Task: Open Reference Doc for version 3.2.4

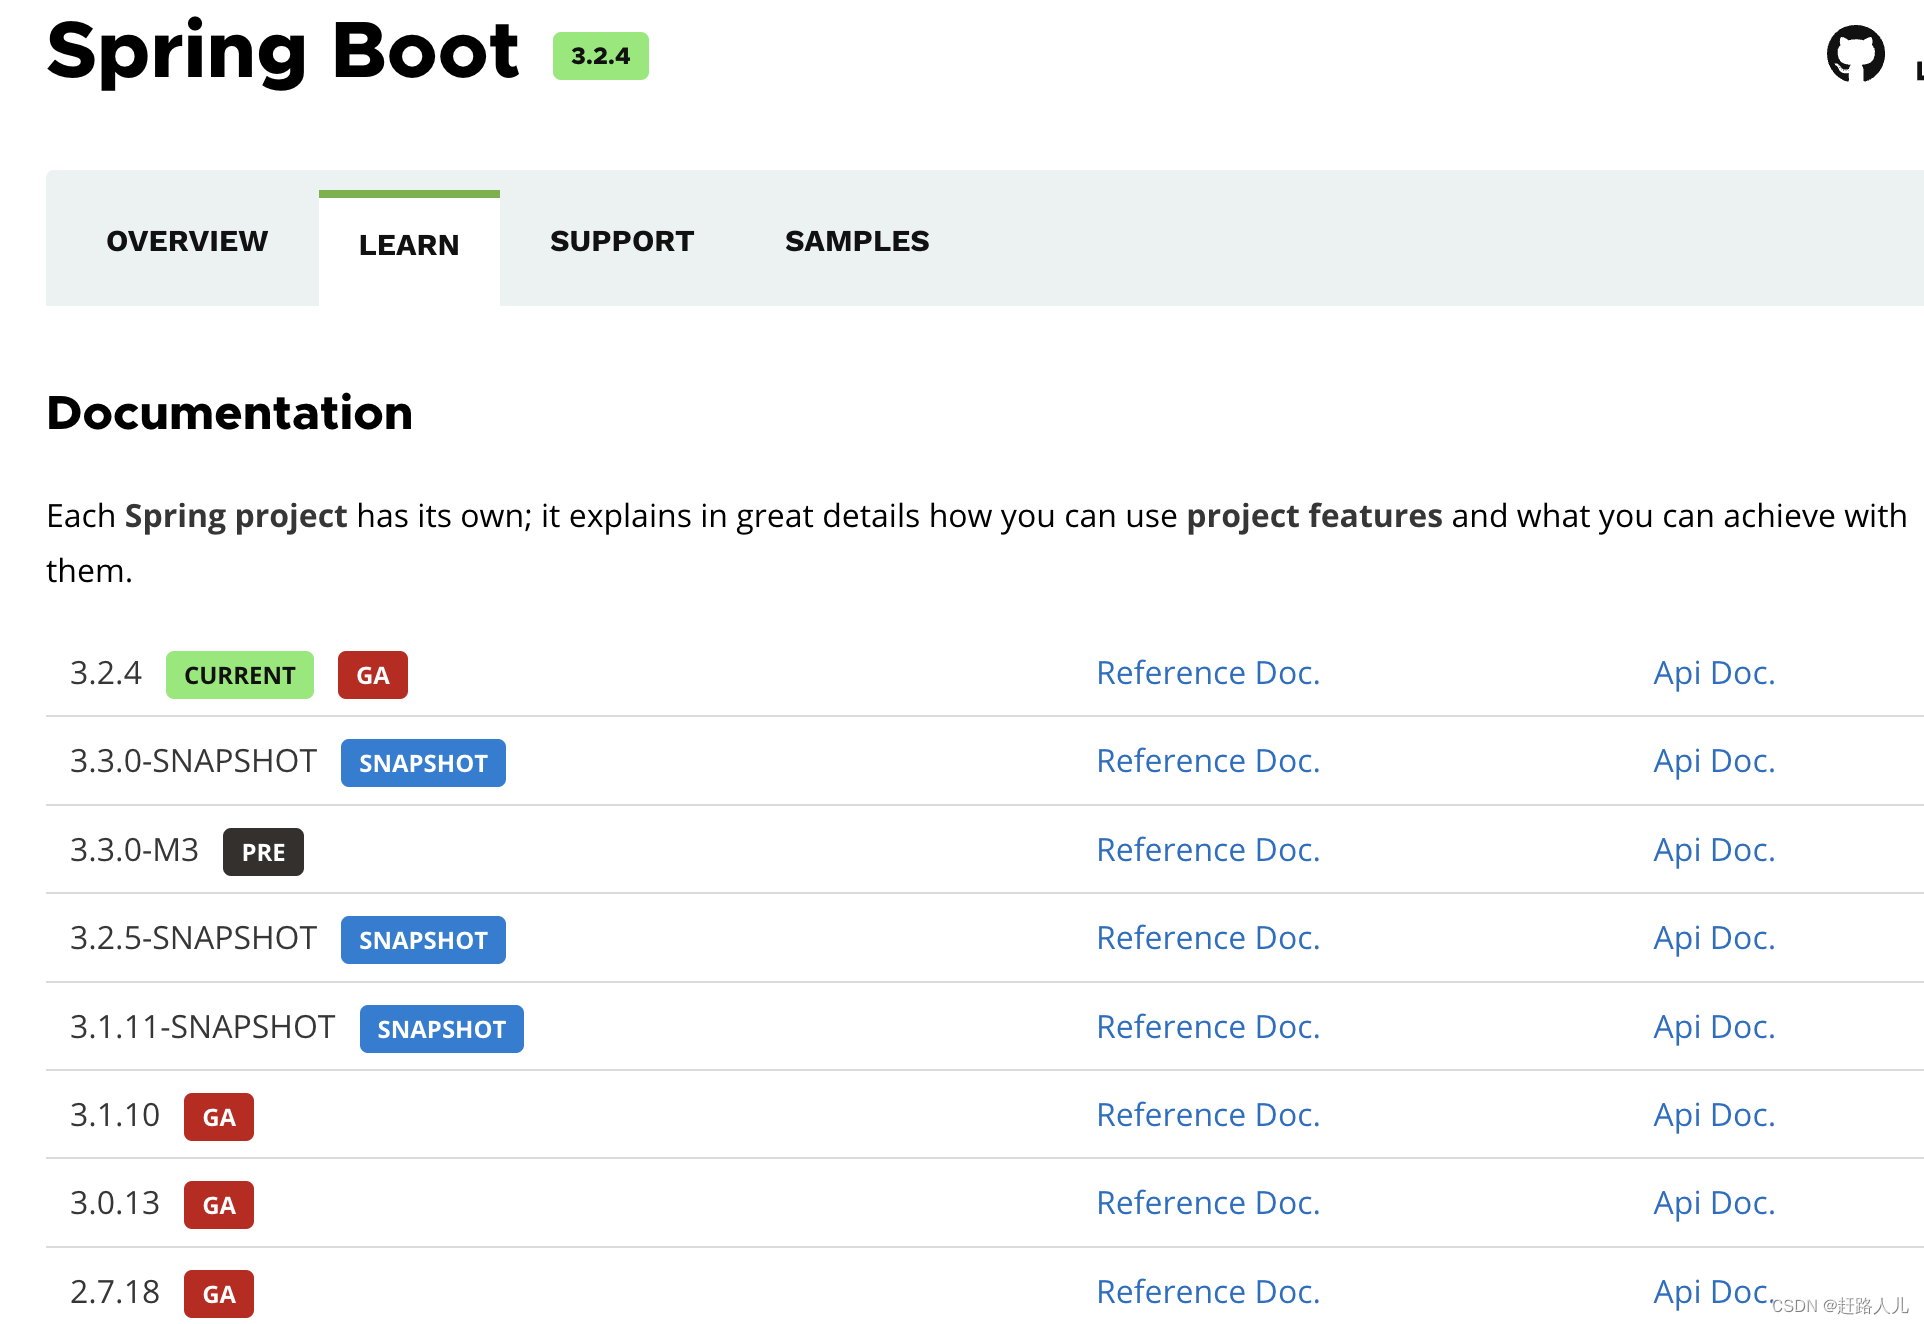Action: (1208, 673)
